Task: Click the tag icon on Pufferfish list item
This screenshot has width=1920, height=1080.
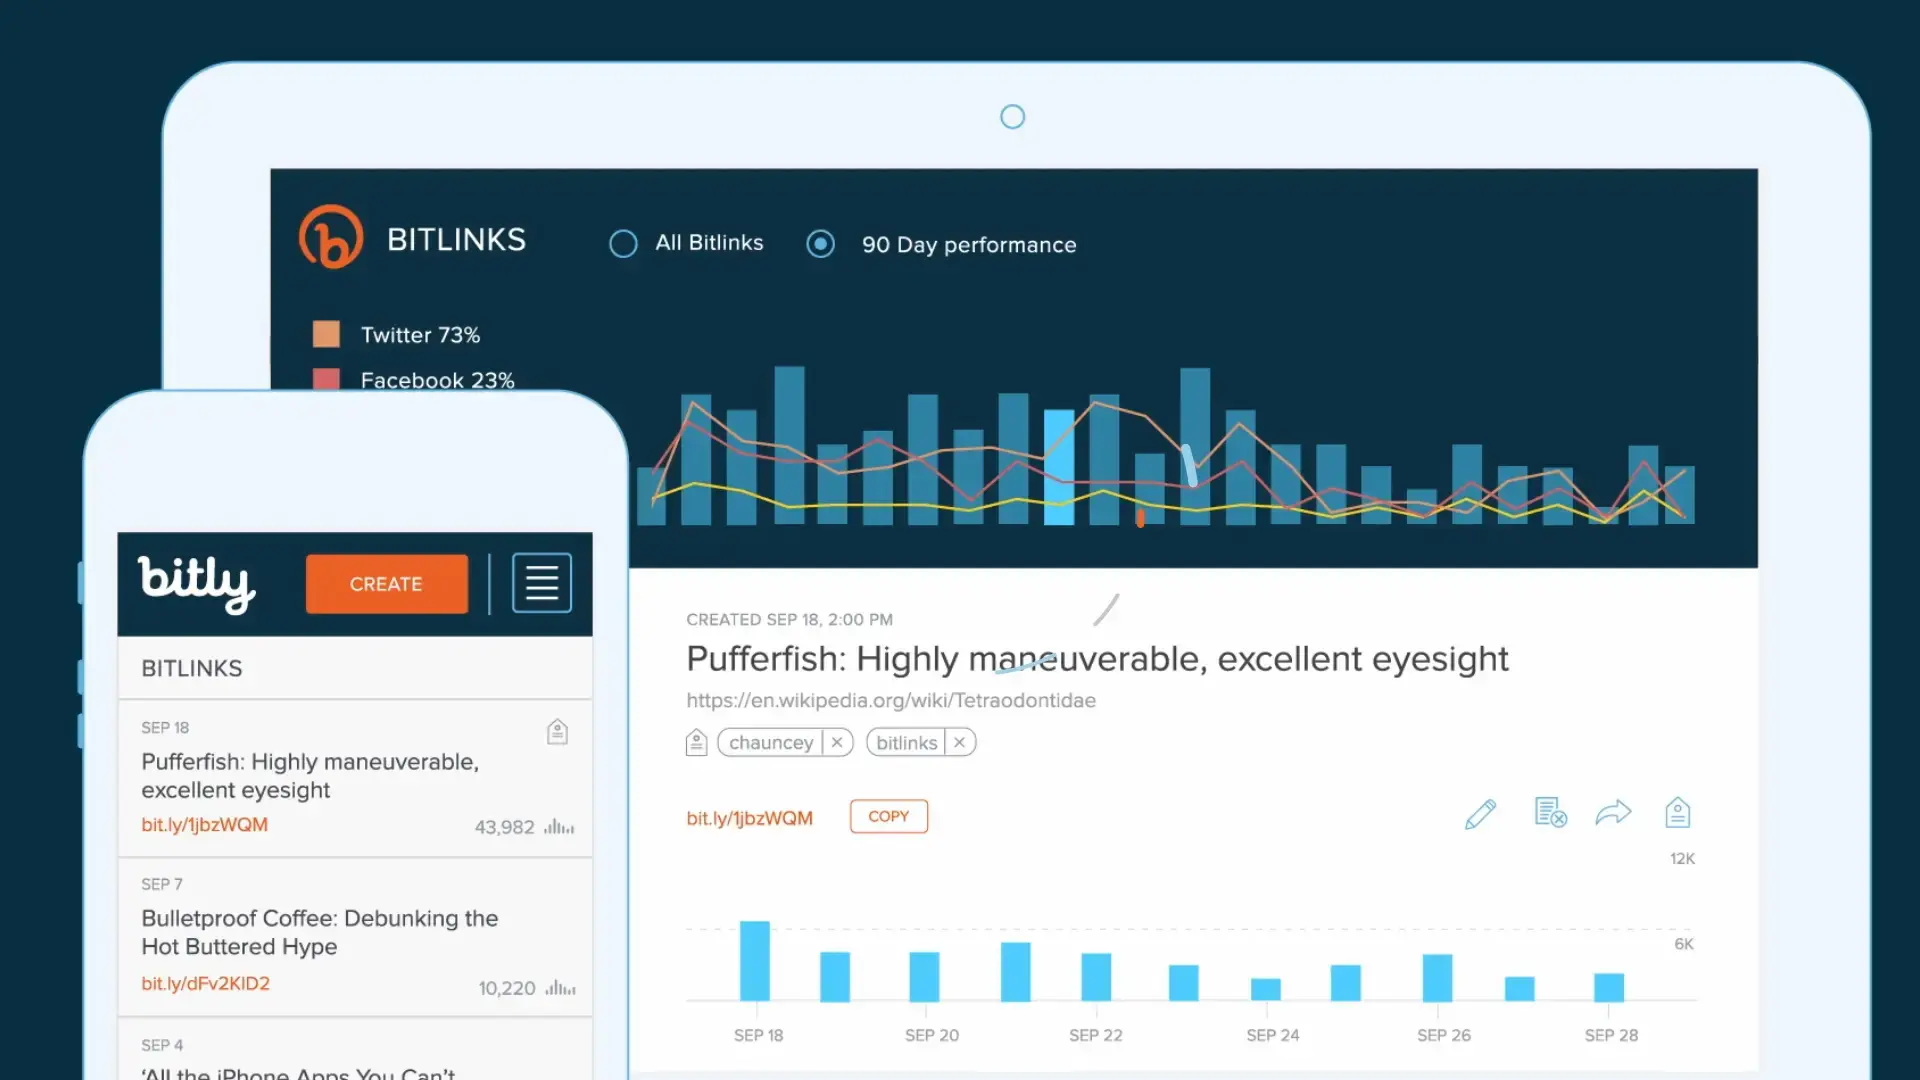Action: [557, 732]
